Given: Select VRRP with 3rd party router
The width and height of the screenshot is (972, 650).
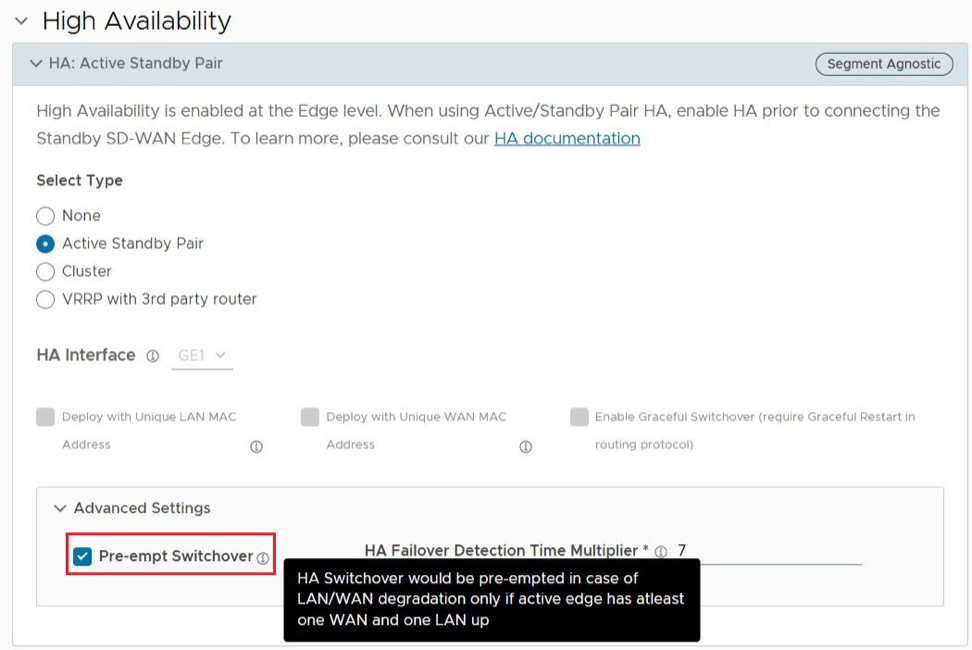Looking at the screenshot, I should pyautogui.click(x=45, y=299).
